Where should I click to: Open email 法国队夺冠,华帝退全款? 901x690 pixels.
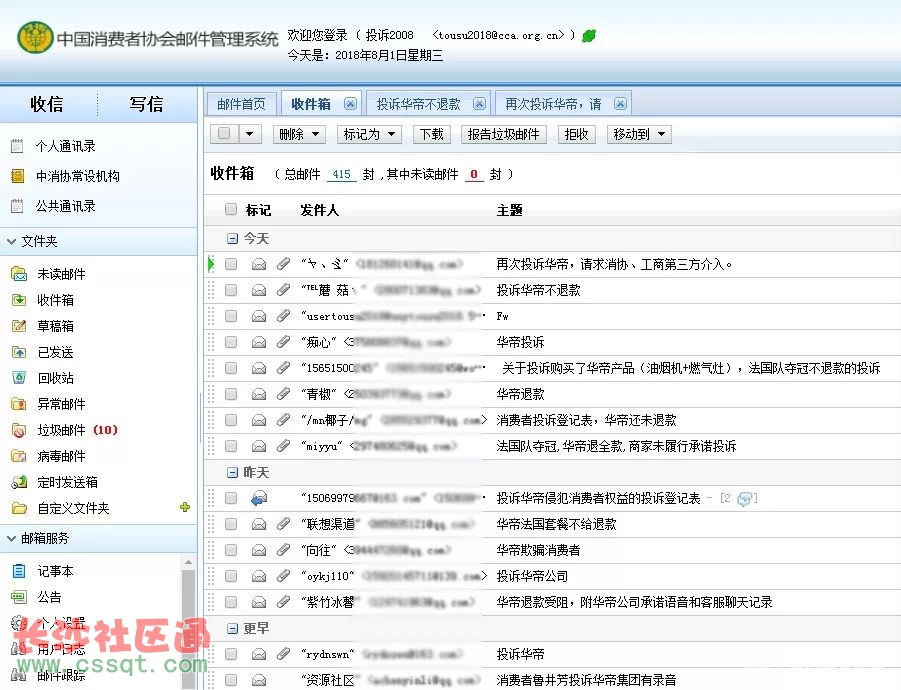point(616,446)
